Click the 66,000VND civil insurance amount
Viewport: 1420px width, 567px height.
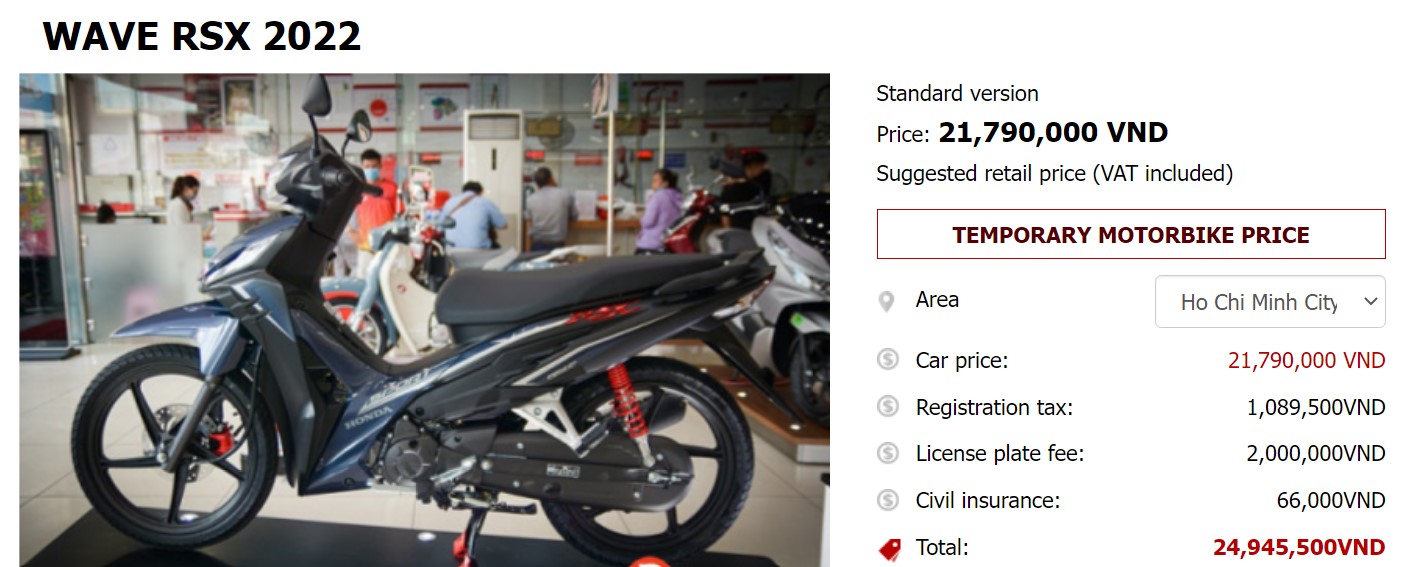[1331, 500]
